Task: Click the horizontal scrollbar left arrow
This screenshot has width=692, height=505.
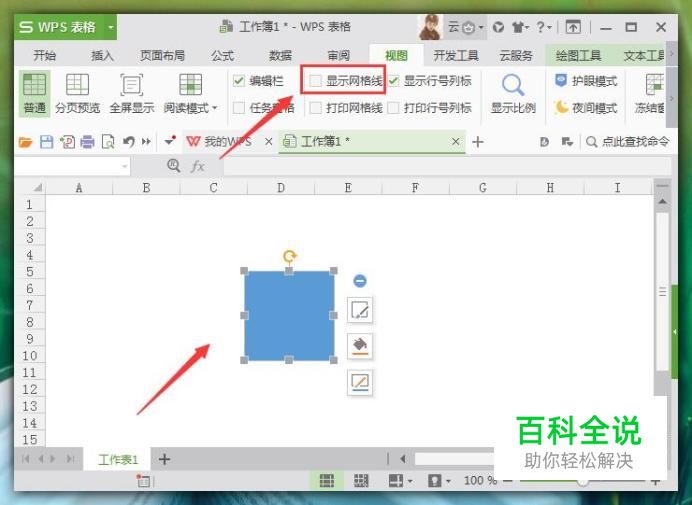Action: tap(403, 459)
